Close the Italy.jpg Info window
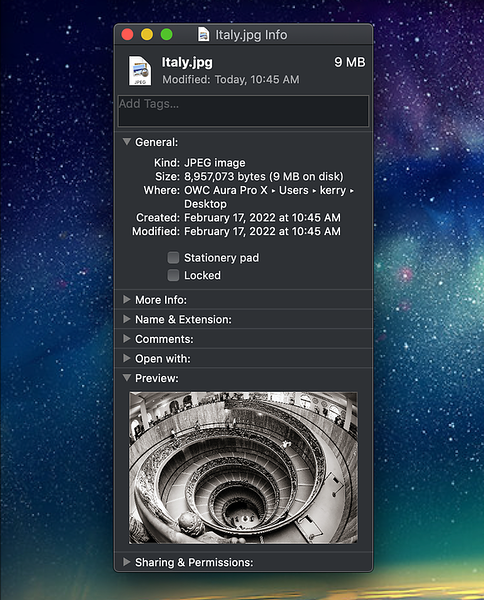The width and height of the screenshot is (484, 600). pos(127,34)
